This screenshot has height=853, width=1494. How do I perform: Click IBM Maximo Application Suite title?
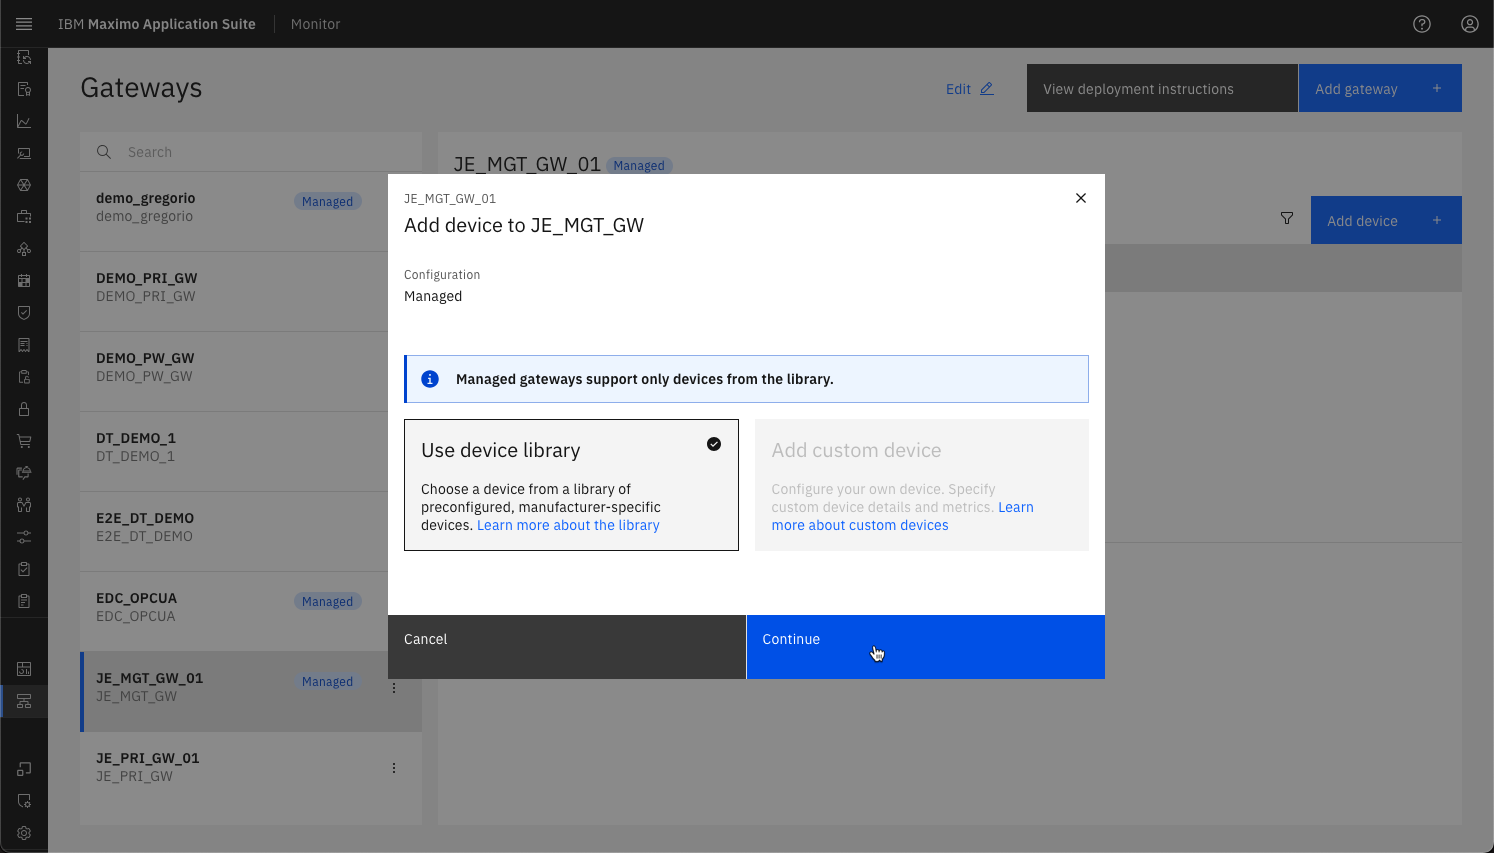point(157,24)
